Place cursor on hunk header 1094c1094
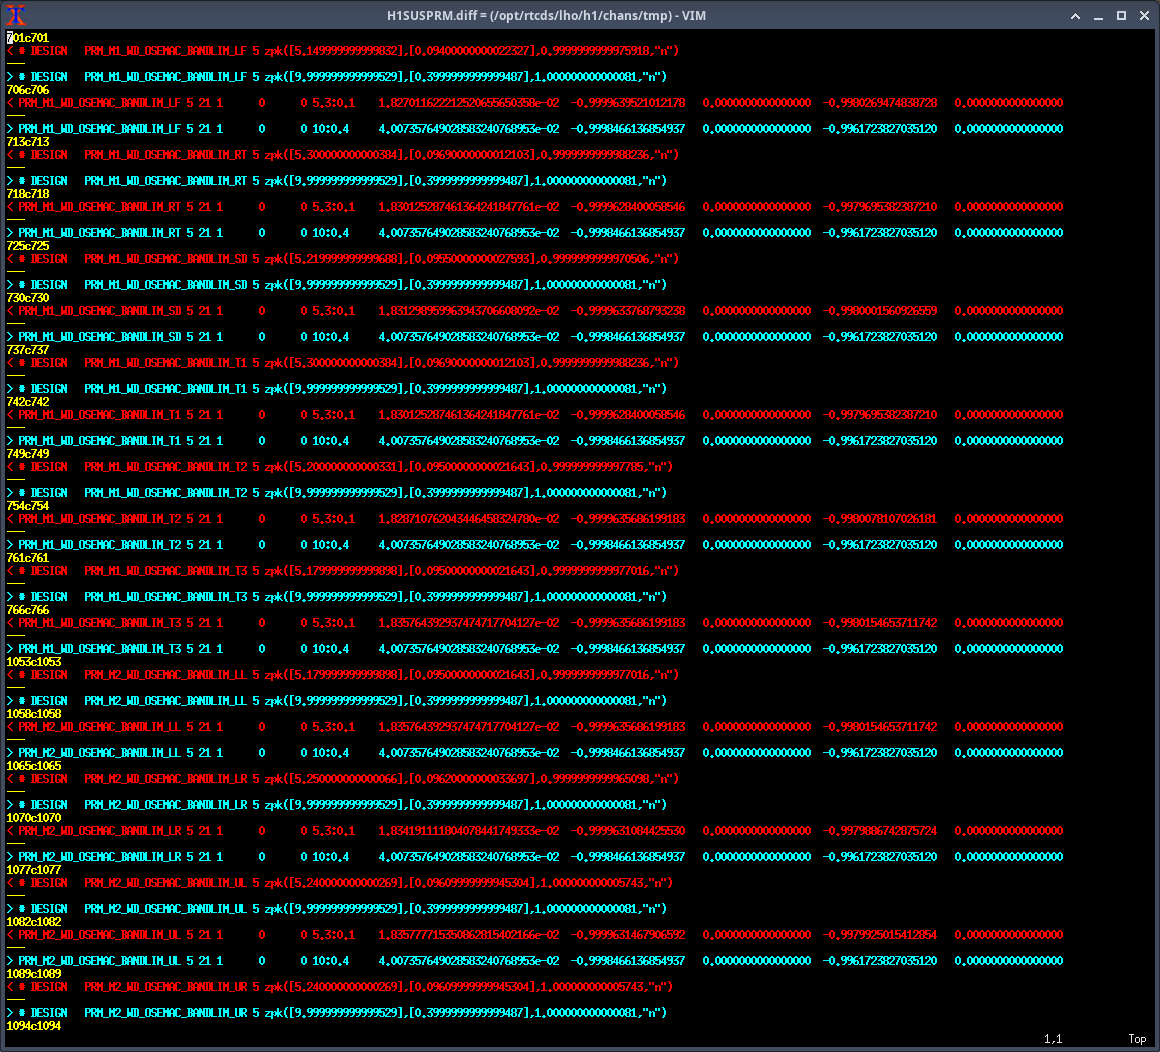Image resolution: width=1160 pixels, height=1052 pixels. tap(34, 1026)
